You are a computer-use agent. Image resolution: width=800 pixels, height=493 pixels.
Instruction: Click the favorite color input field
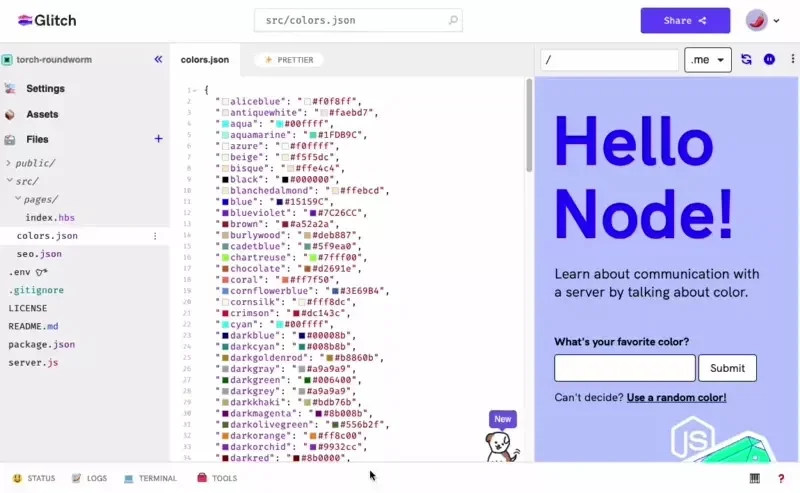(x=624, y=368)
